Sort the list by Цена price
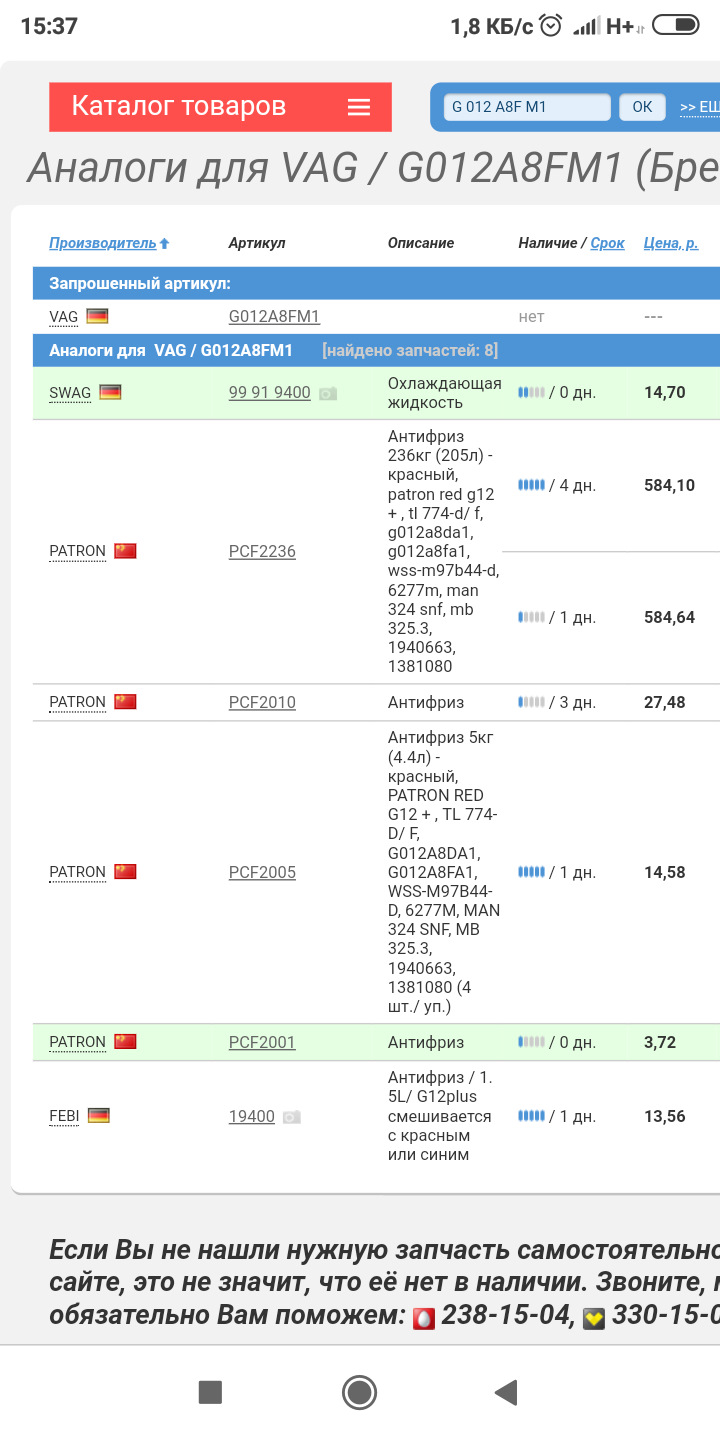This screenshot has height=1440, width=720. [x=670, y=243]
